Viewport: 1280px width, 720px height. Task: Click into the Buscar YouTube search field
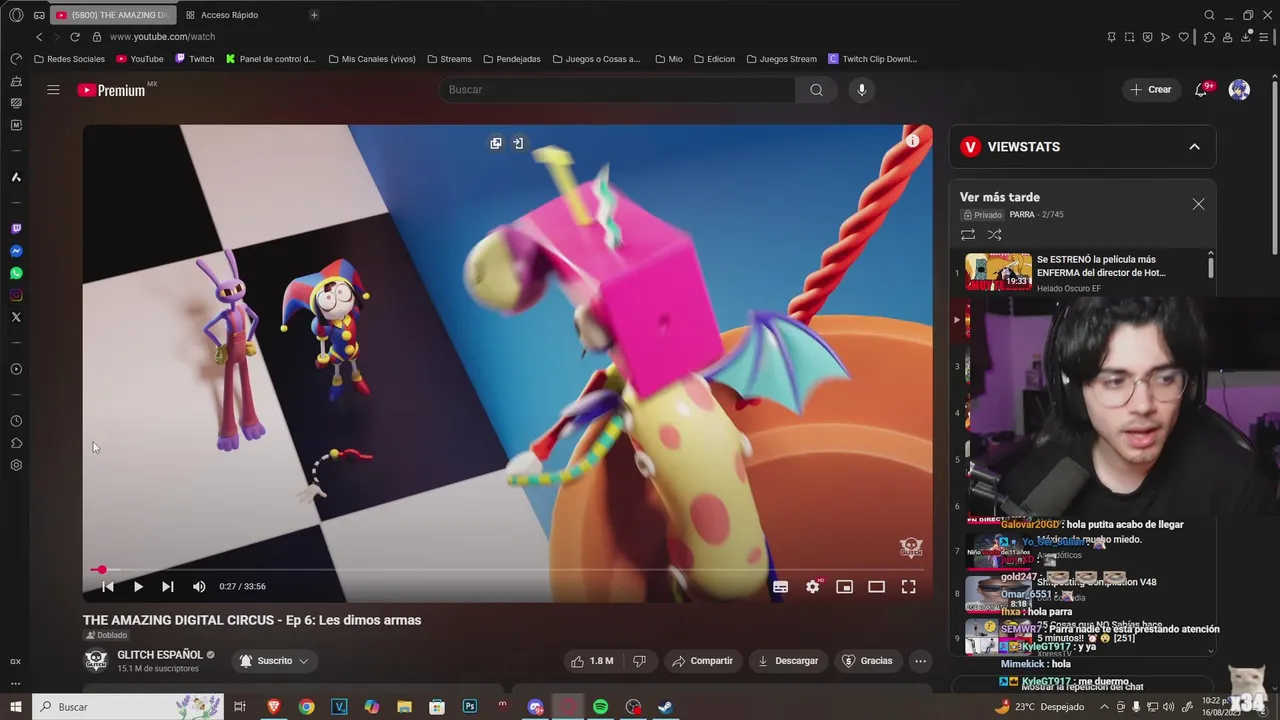617,90
